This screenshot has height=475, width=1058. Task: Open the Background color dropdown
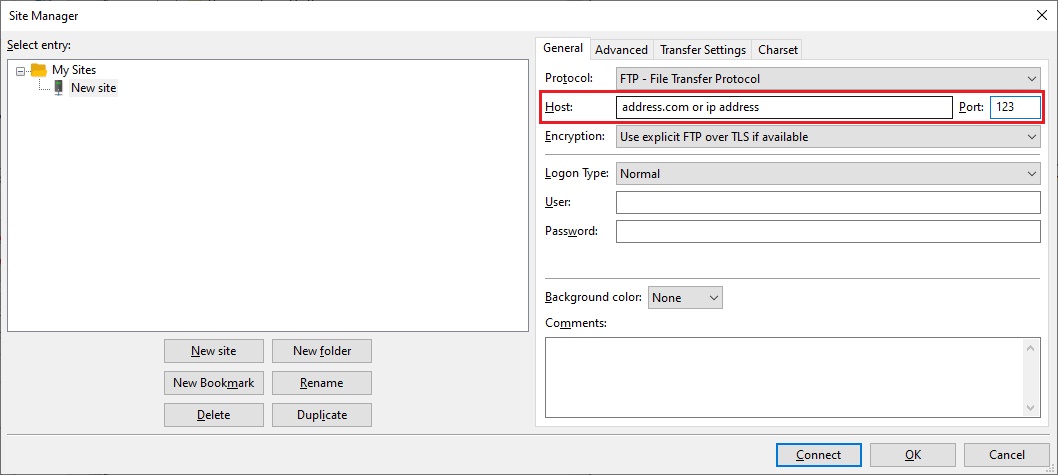tap(685, 298)
